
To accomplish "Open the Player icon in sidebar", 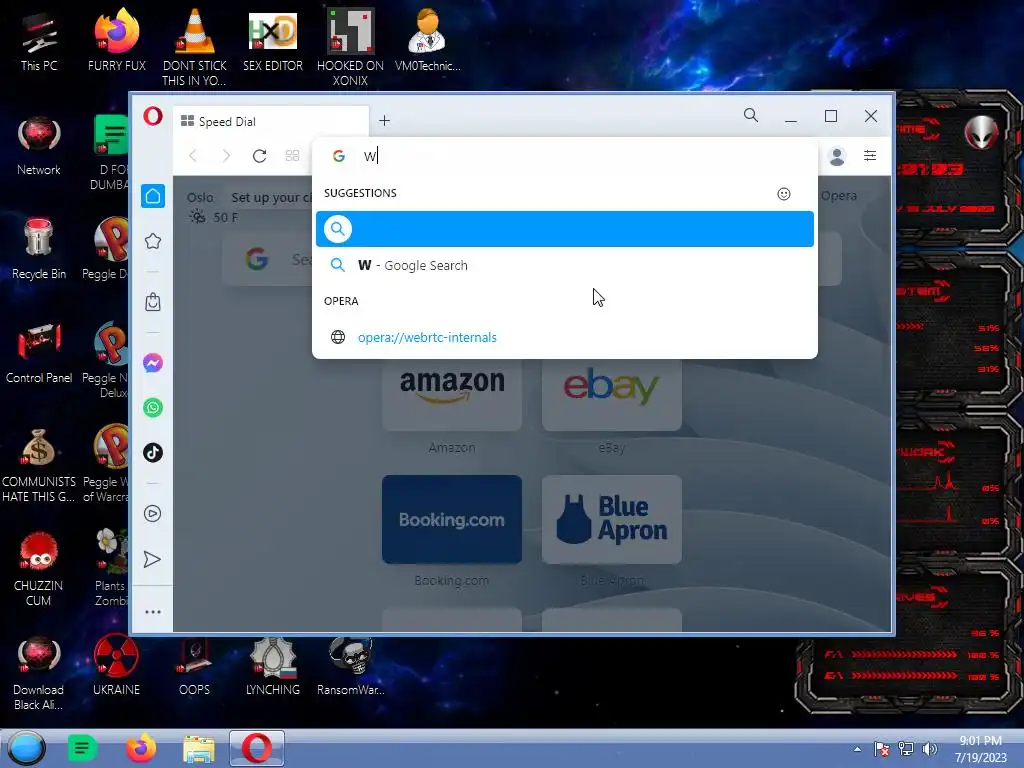I will pos(153,513).
